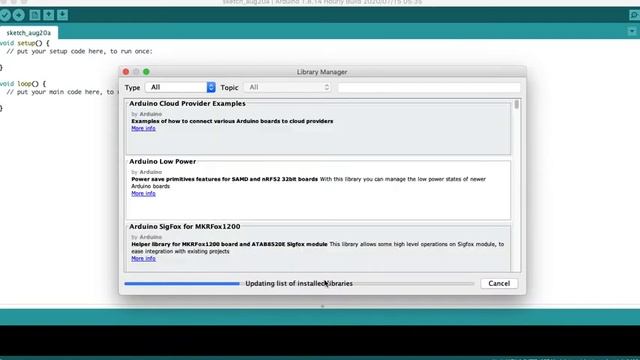Open the Topic dropdown in Library Manager
Screen dimensions: 640x360
click(287, 87)
